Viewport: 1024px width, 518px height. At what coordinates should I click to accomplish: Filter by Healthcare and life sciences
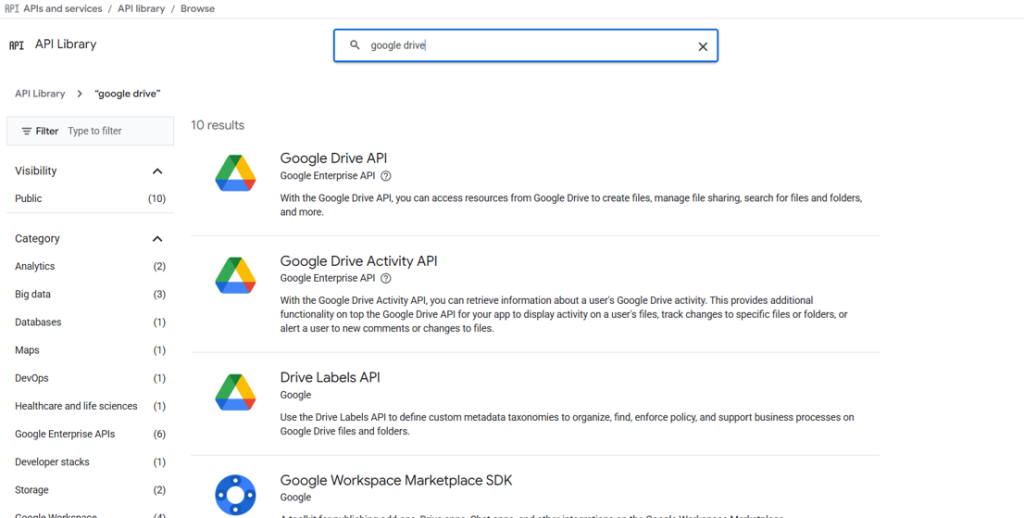tap(76, 407)
